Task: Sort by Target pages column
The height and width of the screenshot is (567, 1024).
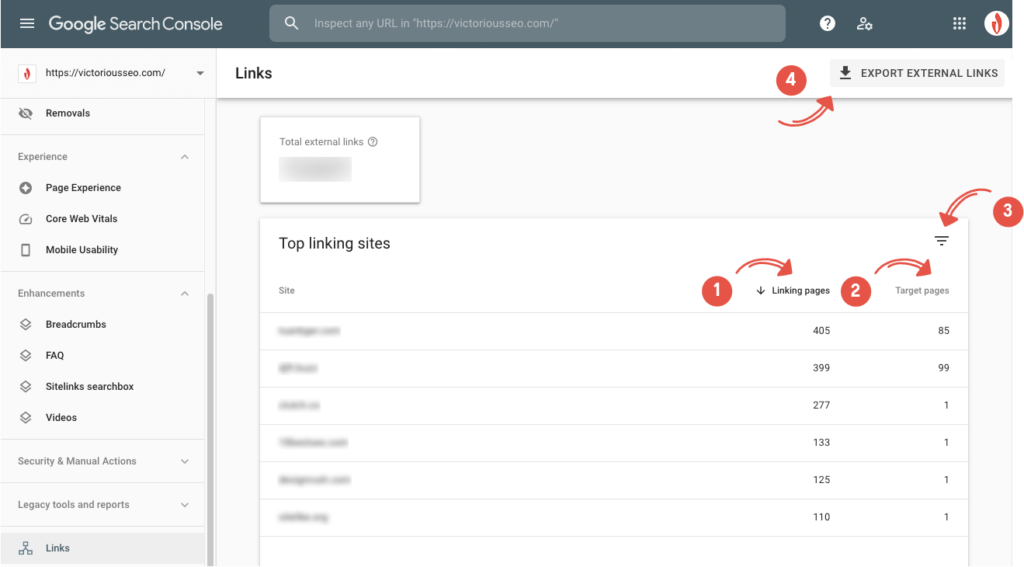Action: tap(922, 291)
